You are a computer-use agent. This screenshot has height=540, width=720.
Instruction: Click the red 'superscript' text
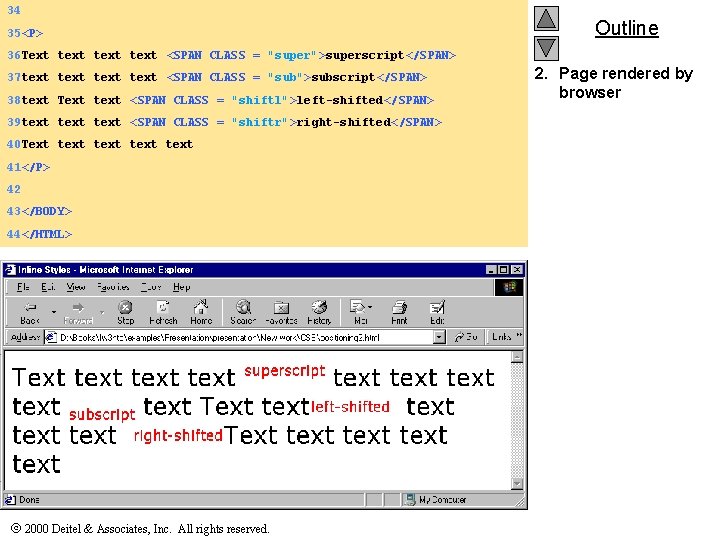(285, 371)
